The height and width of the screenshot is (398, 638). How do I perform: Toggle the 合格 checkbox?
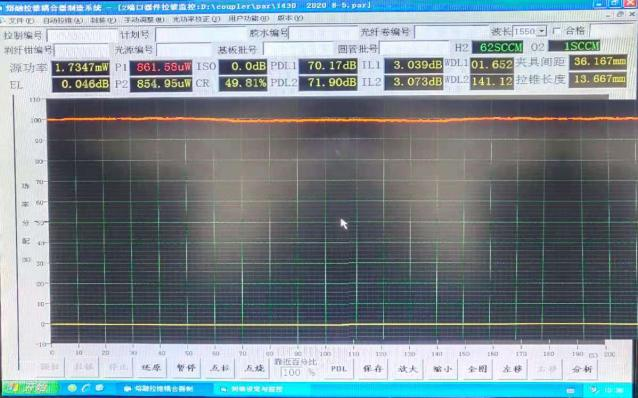pos(556,31)
